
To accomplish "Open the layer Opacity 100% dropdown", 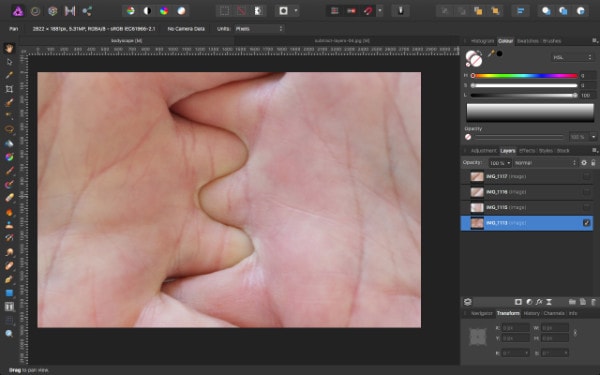I will tap(501, 163).
